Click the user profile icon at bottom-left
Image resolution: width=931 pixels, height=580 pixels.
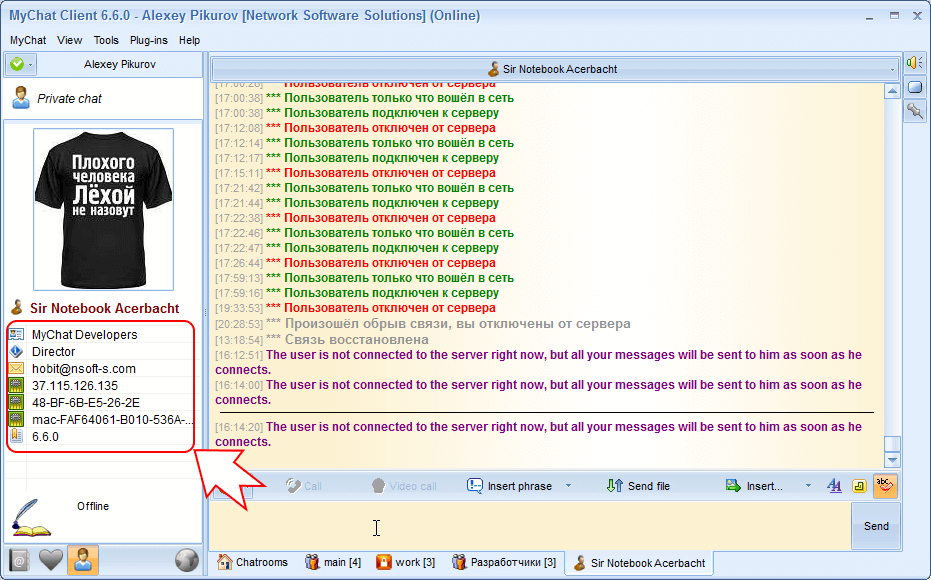point(83,560)
